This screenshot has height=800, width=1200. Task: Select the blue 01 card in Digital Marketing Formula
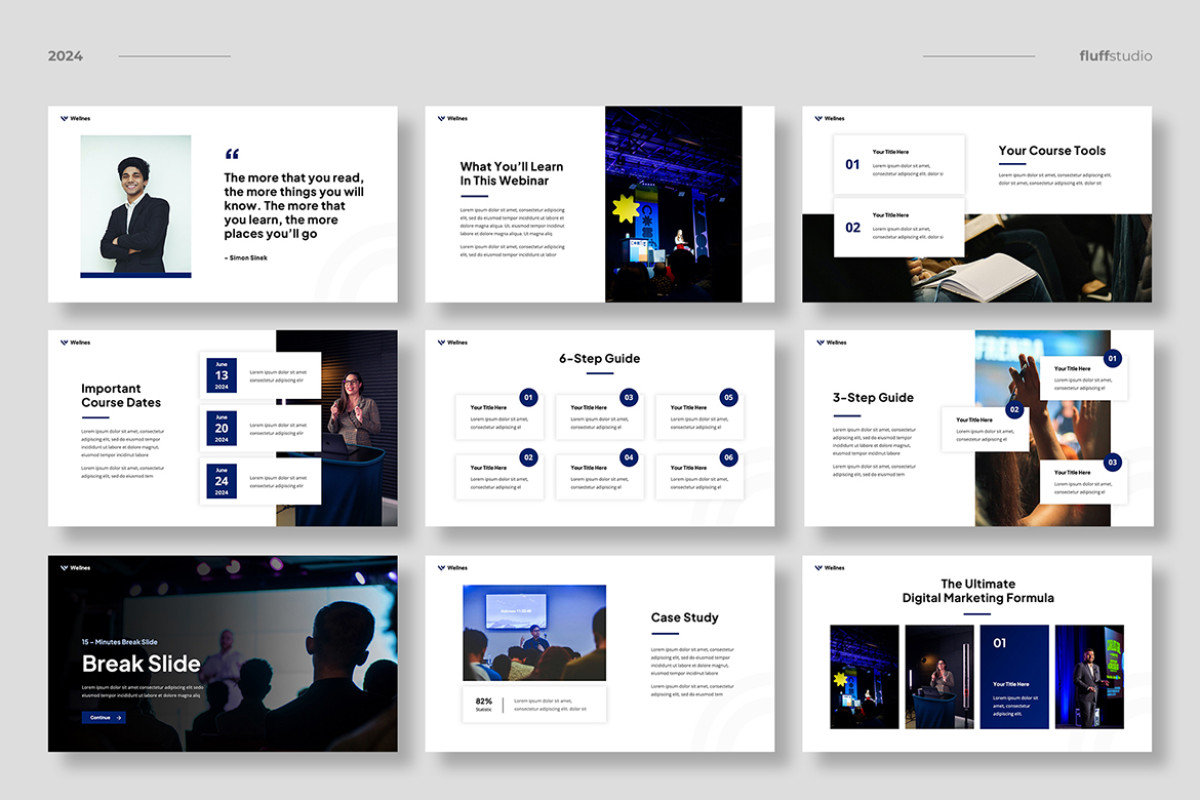point(1014,677)
